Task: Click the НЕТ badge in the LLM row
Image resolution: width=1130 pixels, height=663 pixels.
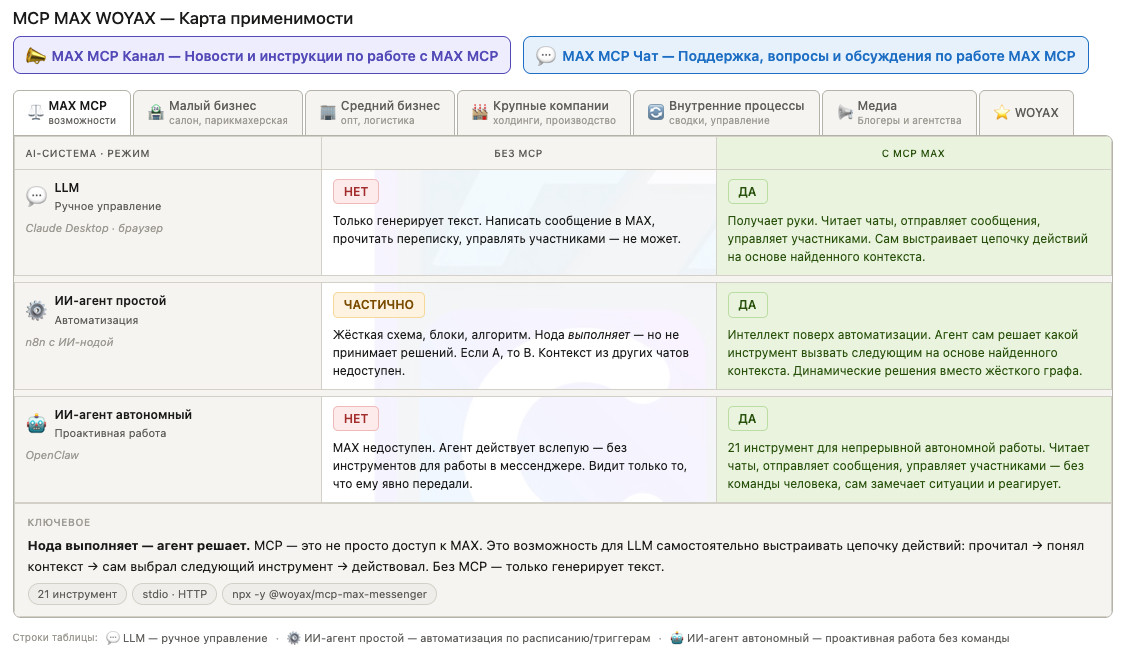Action: [x=356, y=192]
